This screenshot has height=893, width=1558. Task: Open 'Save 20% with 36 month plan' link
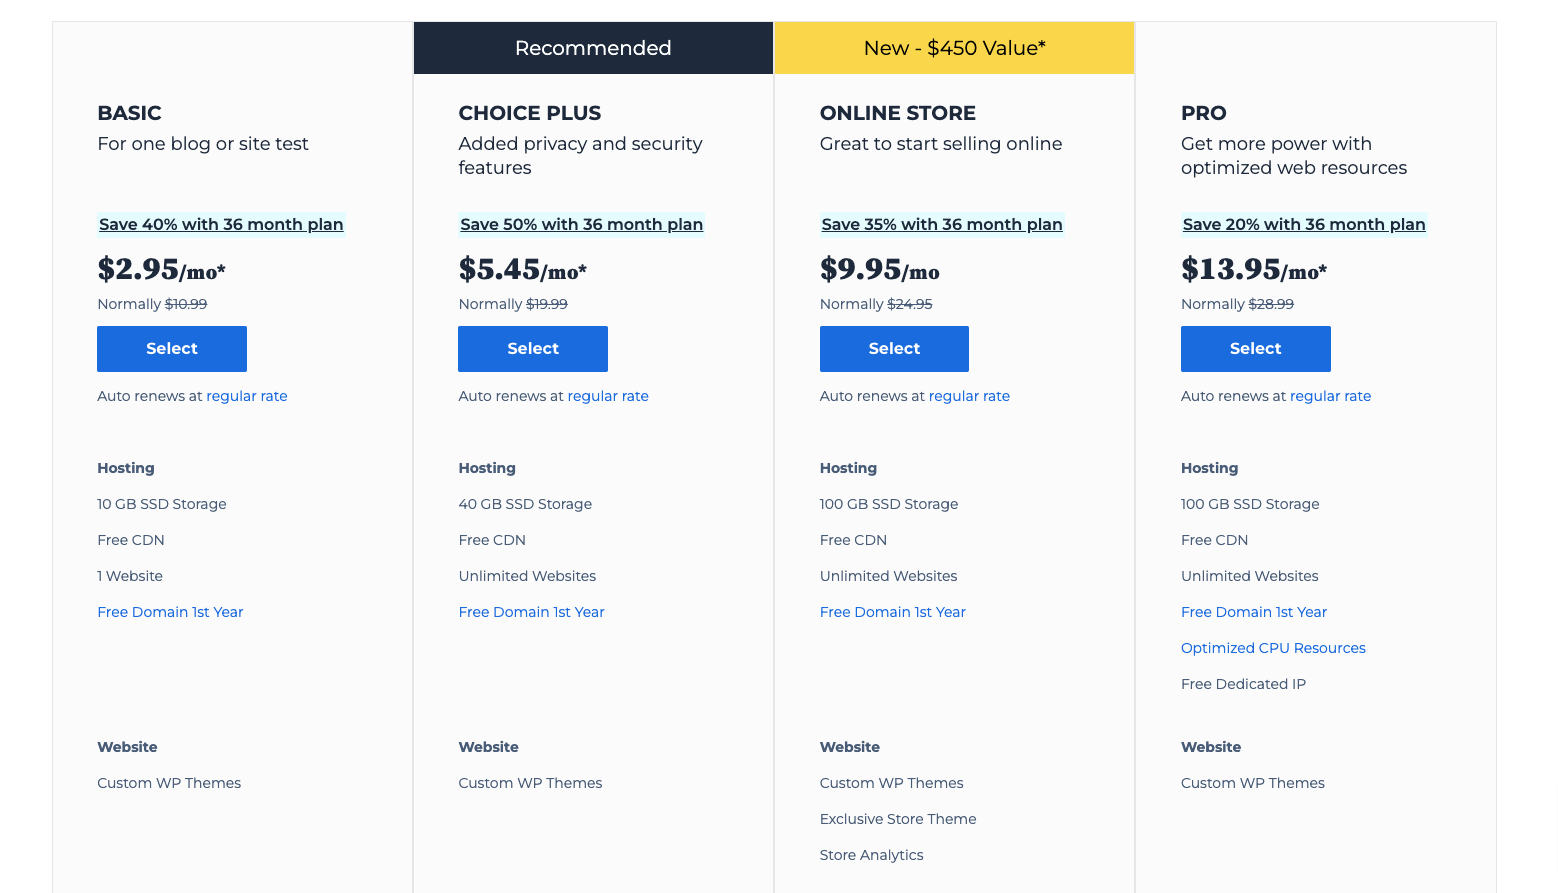point(1303,224)
